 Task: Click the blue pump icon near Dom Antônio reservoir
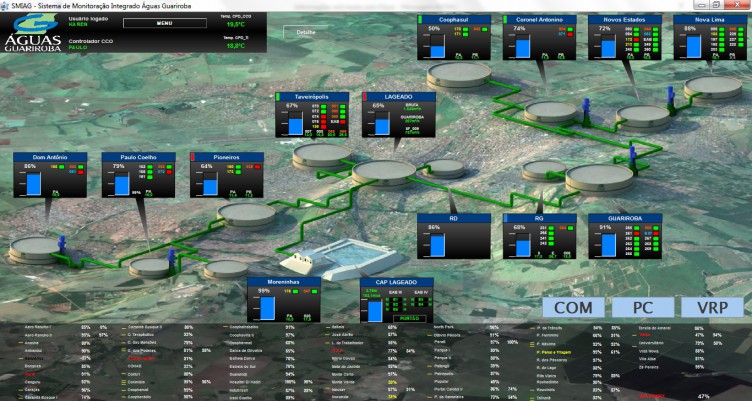[62, 244]
